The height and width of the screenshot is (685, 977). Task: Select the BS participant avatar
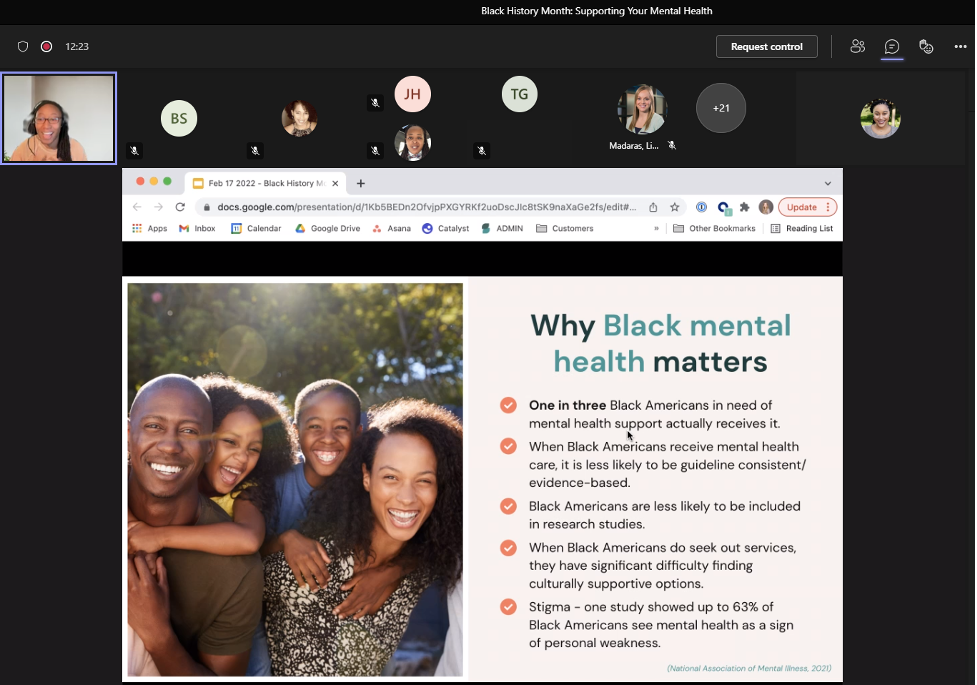[179, 119]
